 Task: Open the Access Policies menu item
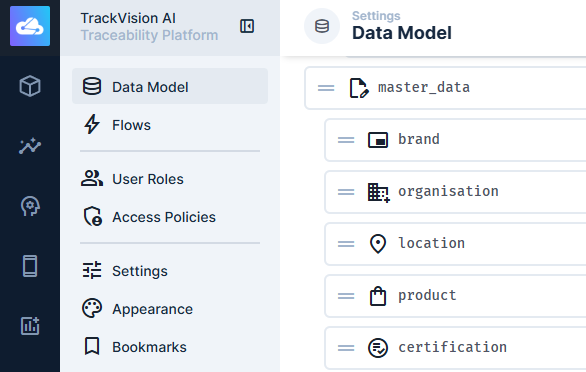coord(170,217)
